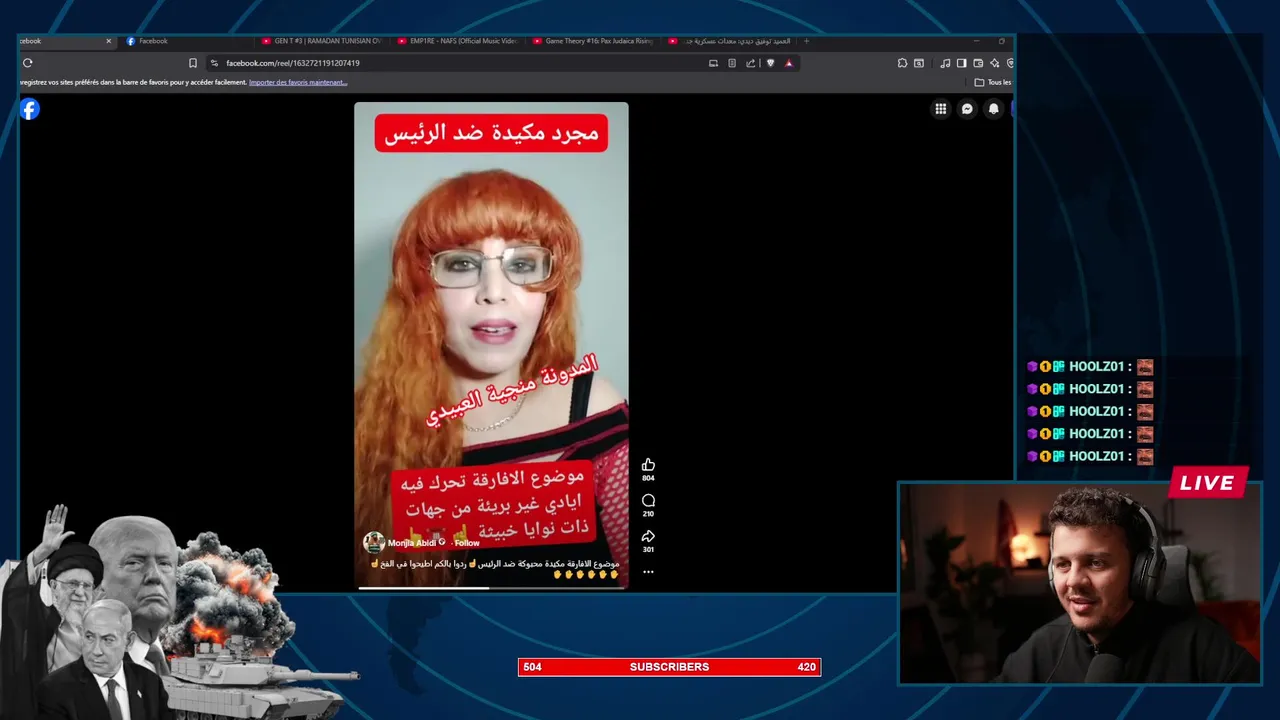The height and width of the screenshot is (720, 1280).
Task: Open reader mode icon in address bar
Action: coord(732,63)
